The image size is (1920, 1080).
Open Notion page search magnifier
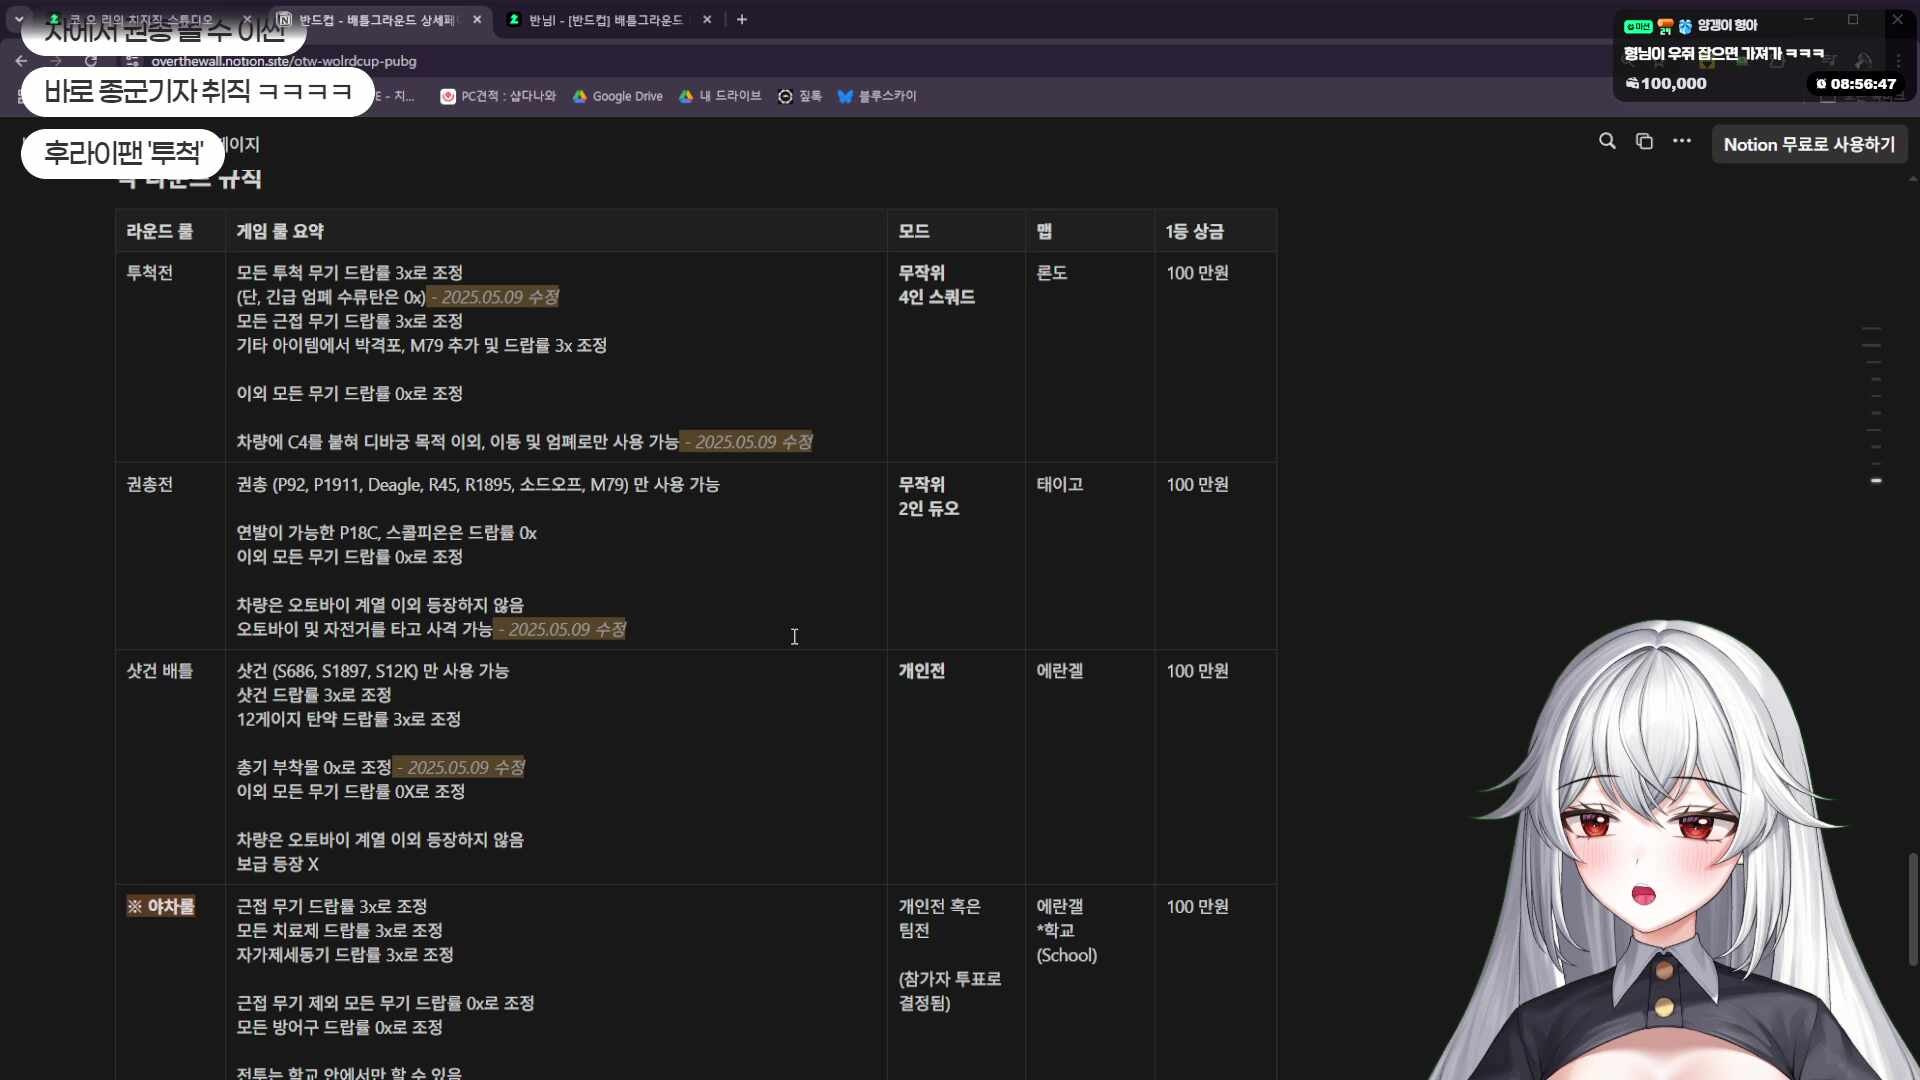coord(1607,142)
